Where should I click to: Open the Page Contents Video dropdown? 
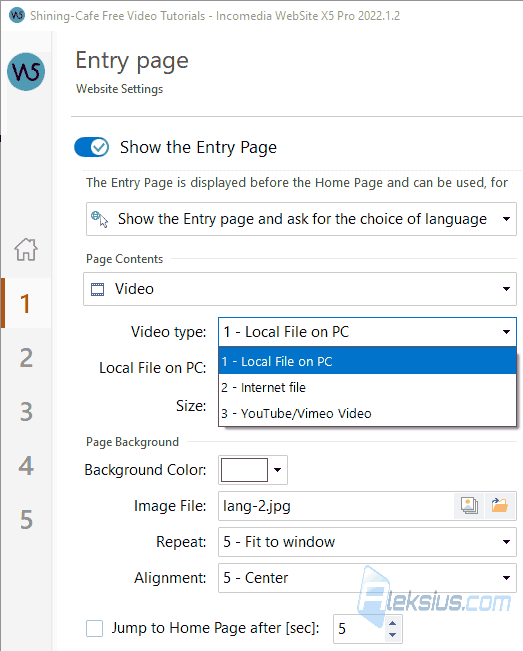(x=300, y=289)
